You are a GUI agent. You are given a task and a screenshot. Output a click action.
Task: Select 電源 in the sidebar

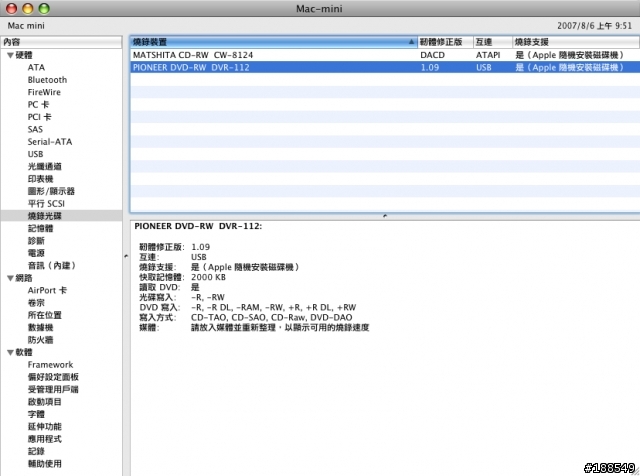coord(36,253)
